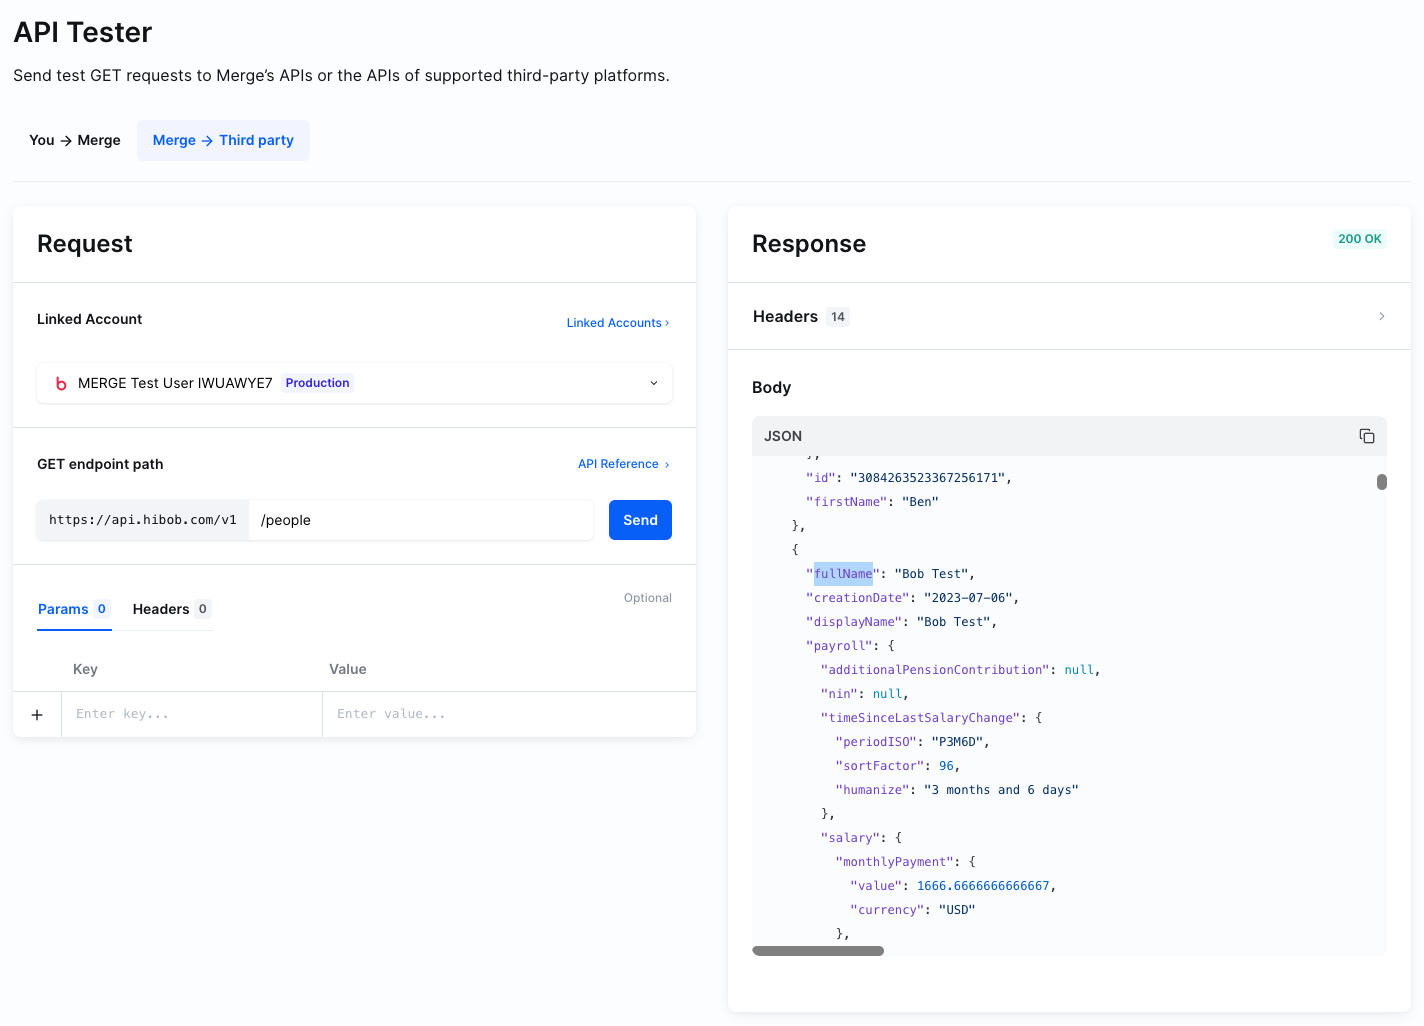Click the highlighted fullName key in JSON
Screen dimensions: 1424x1026
(843, 574)
